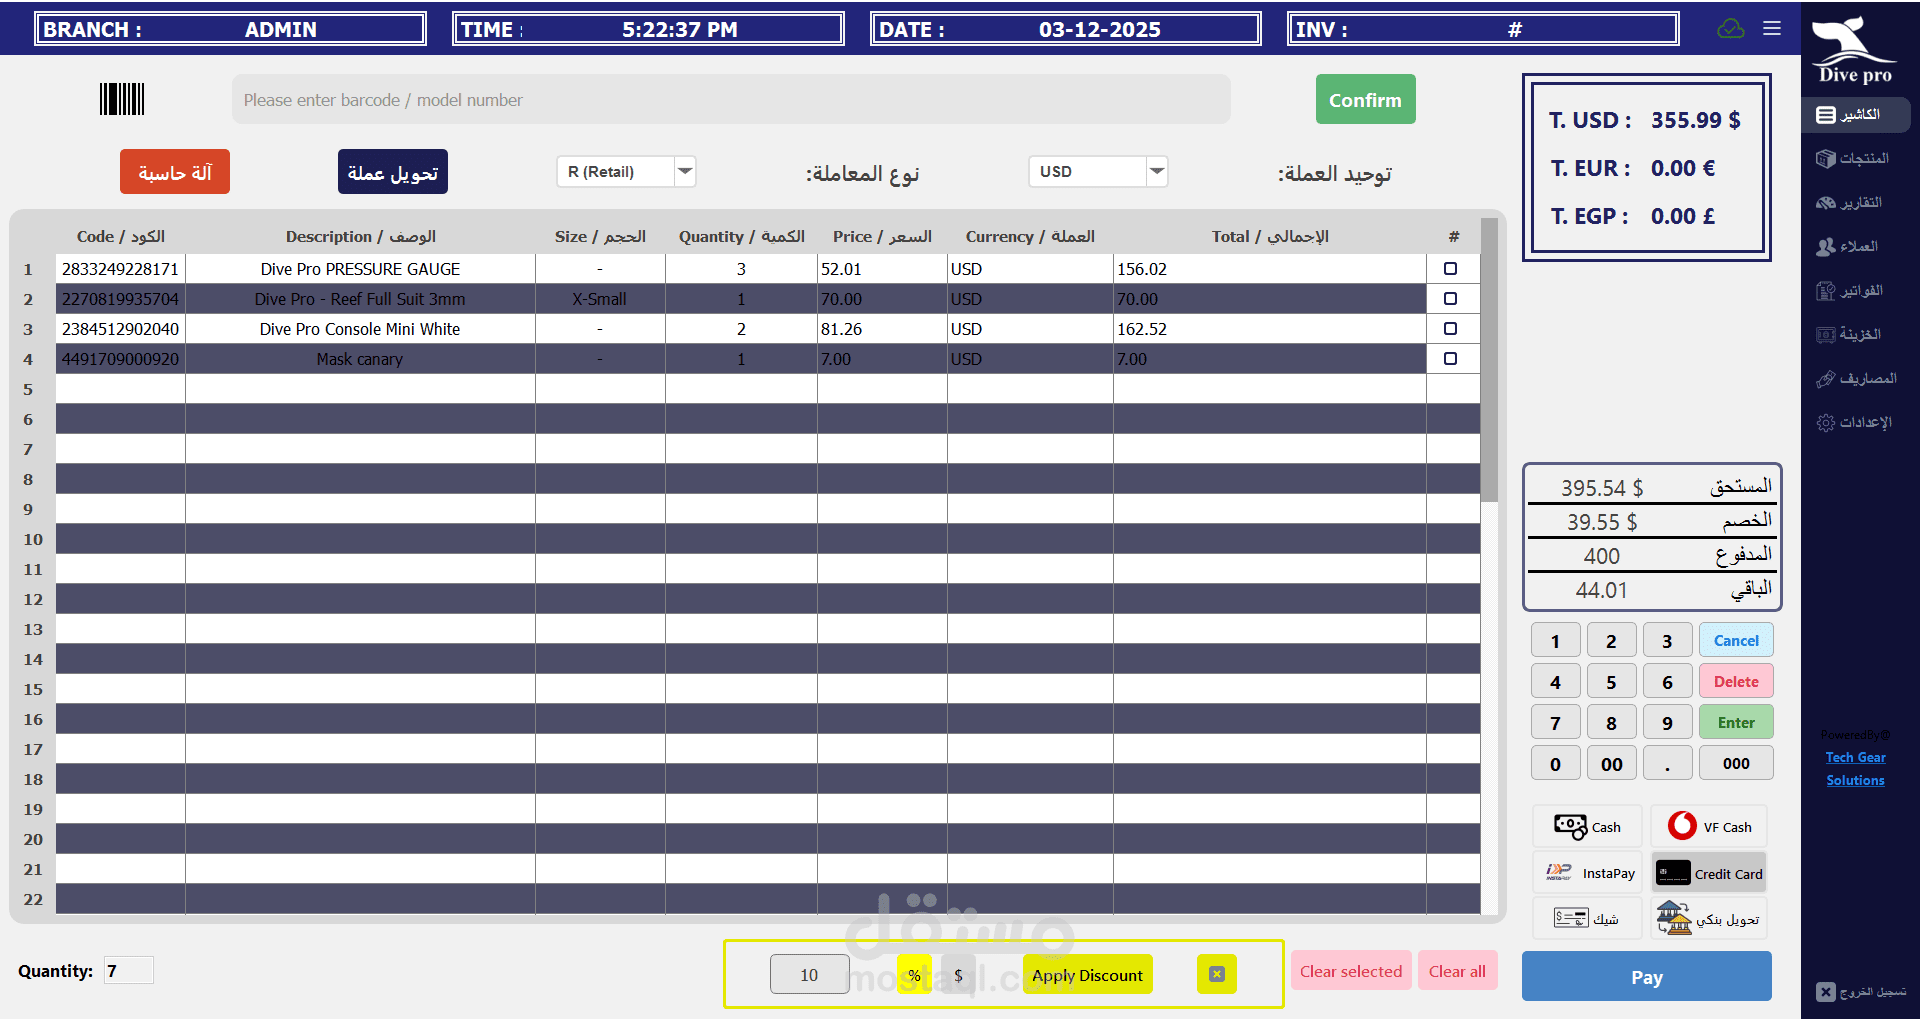The width and height of the screenshot is (1920, 1019).
Task: Click Apply Discount
Action: point(1087,975)
